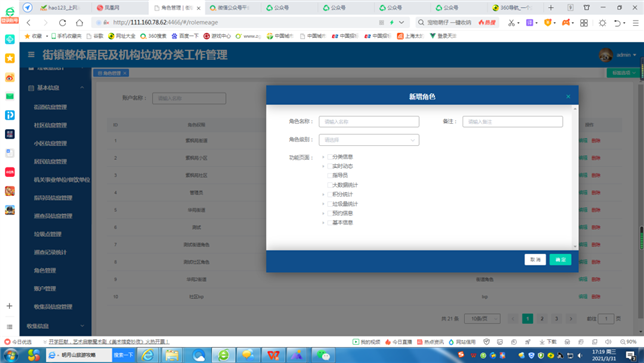
Task: Expand the 垃圾量统计 tree node arrow
Action: pyautogui.click(x=323, y=204)
